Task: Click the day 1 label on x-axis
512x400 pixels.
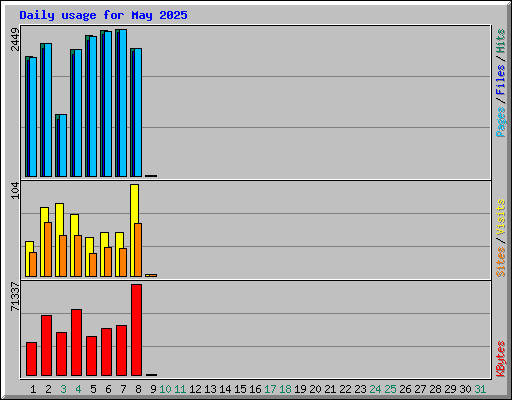Action: 33,389
